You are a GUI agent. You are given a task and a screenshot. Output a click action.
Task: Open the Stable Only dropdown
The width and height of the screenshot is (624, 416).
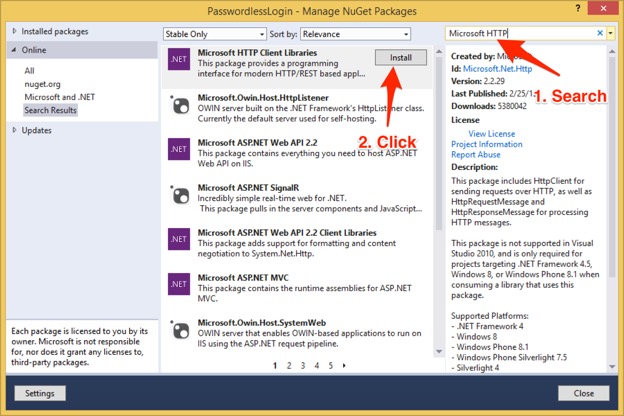(214, 34)
